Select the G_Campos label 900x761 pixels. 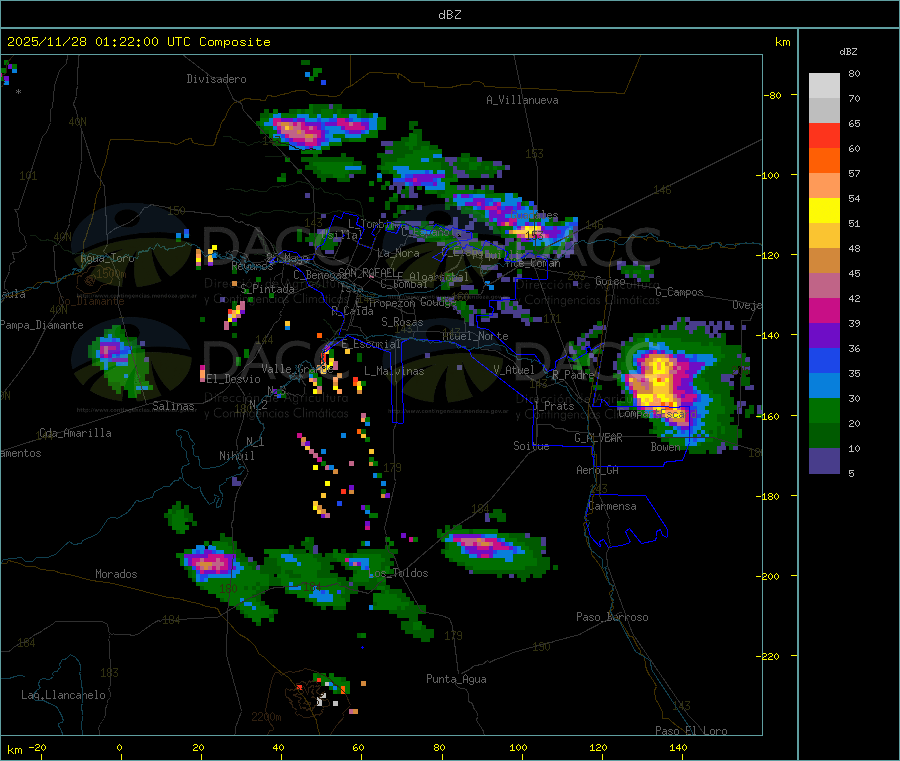point(679,292)
